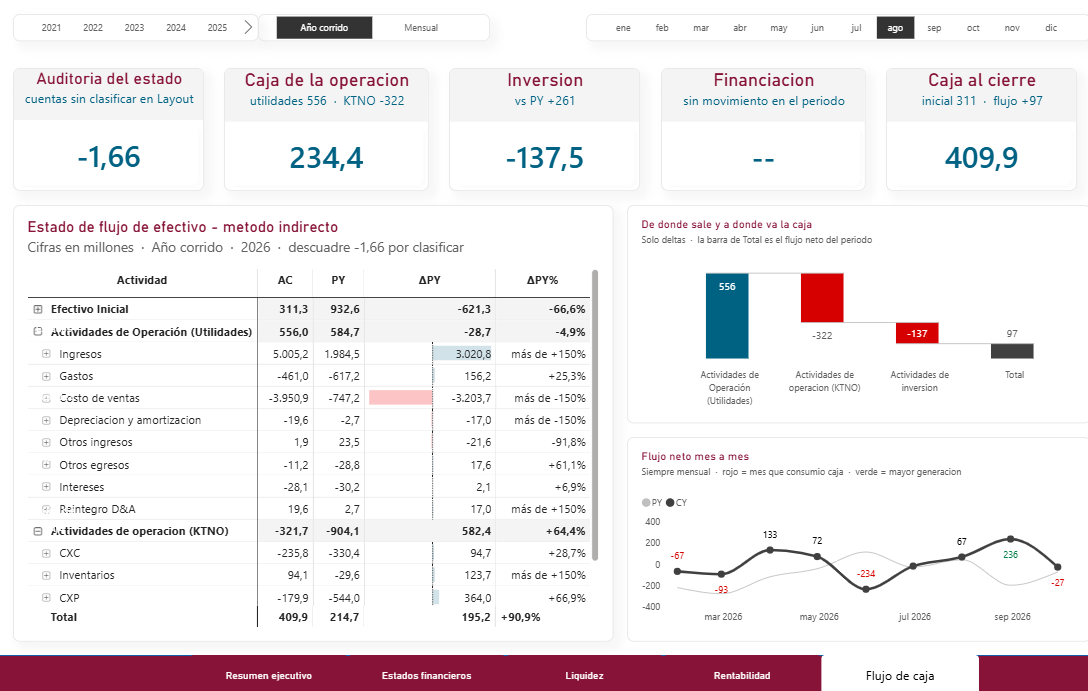1088x691 pixels.
Task: Sort table by PY column header
Action: coord(338,280)
